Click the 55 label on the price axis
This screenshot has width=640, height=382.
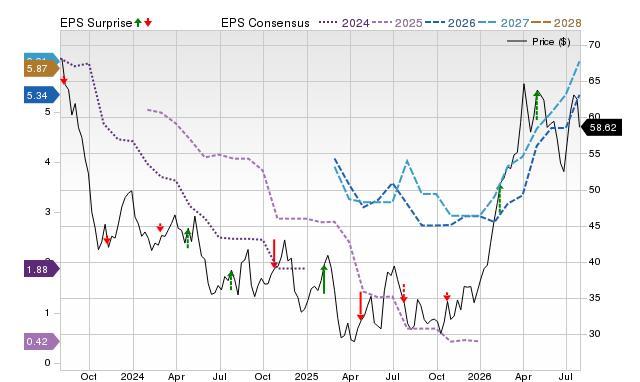pyautogui.click(x=594, y=153)
